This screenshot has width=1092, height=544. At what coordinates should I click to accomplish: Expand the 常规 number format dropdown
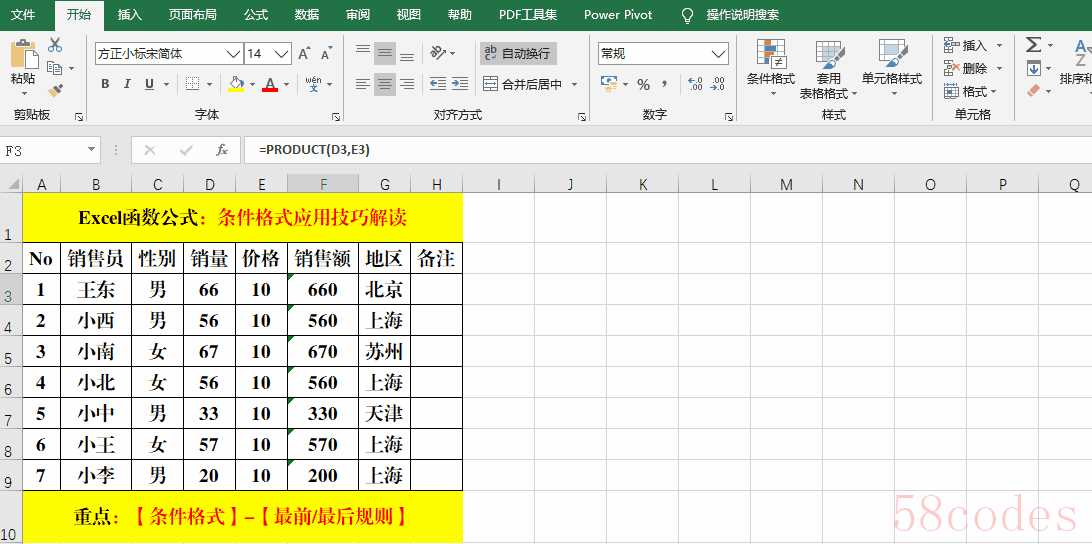pyautogui.click(x=719, y=54)
